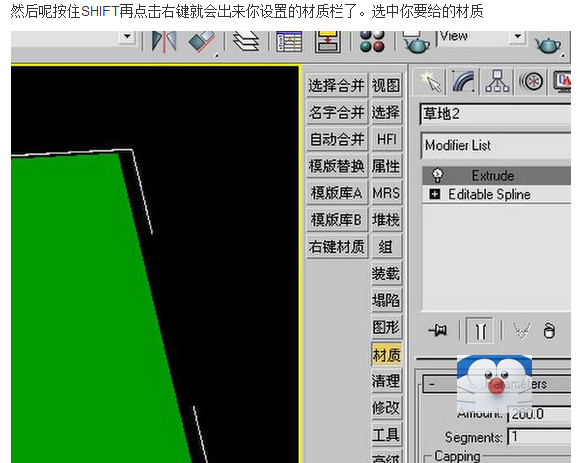
Task: Open the 工具 category
Action: (x=386, y=434)
